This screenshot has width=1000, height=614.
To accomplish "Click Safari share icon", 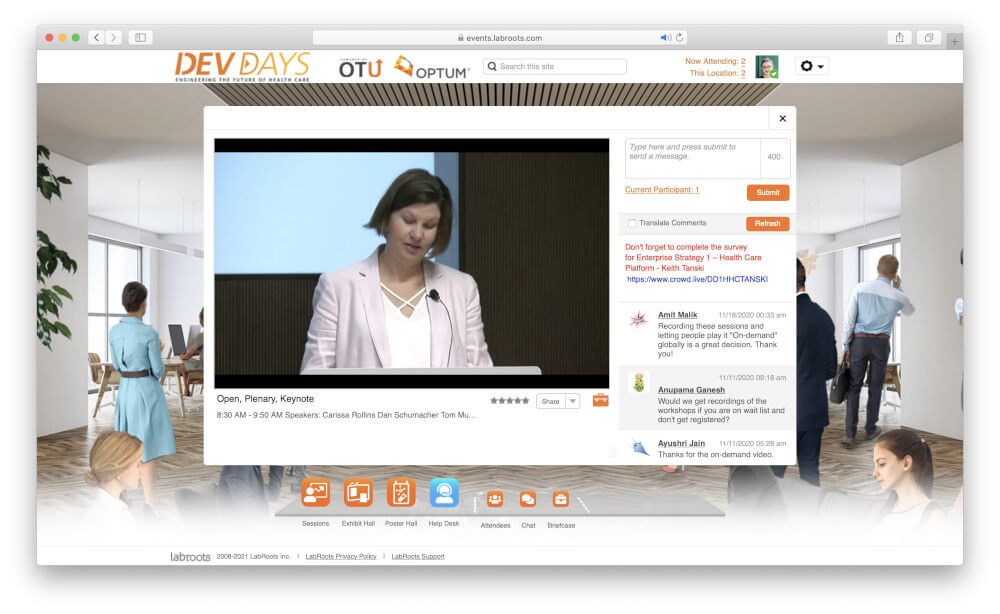I will 899,38.
